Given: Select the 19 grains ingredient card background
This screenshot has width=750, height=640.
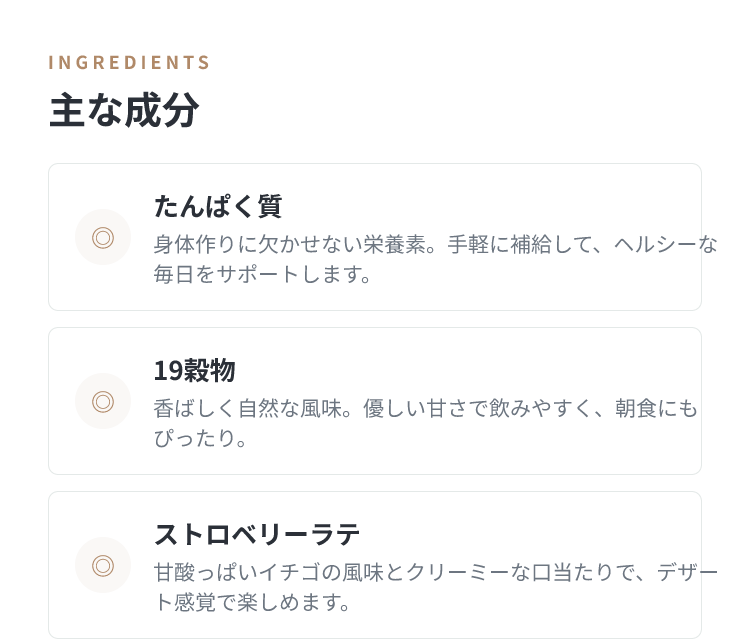Looking at the screenshot, I should (375, 401).
